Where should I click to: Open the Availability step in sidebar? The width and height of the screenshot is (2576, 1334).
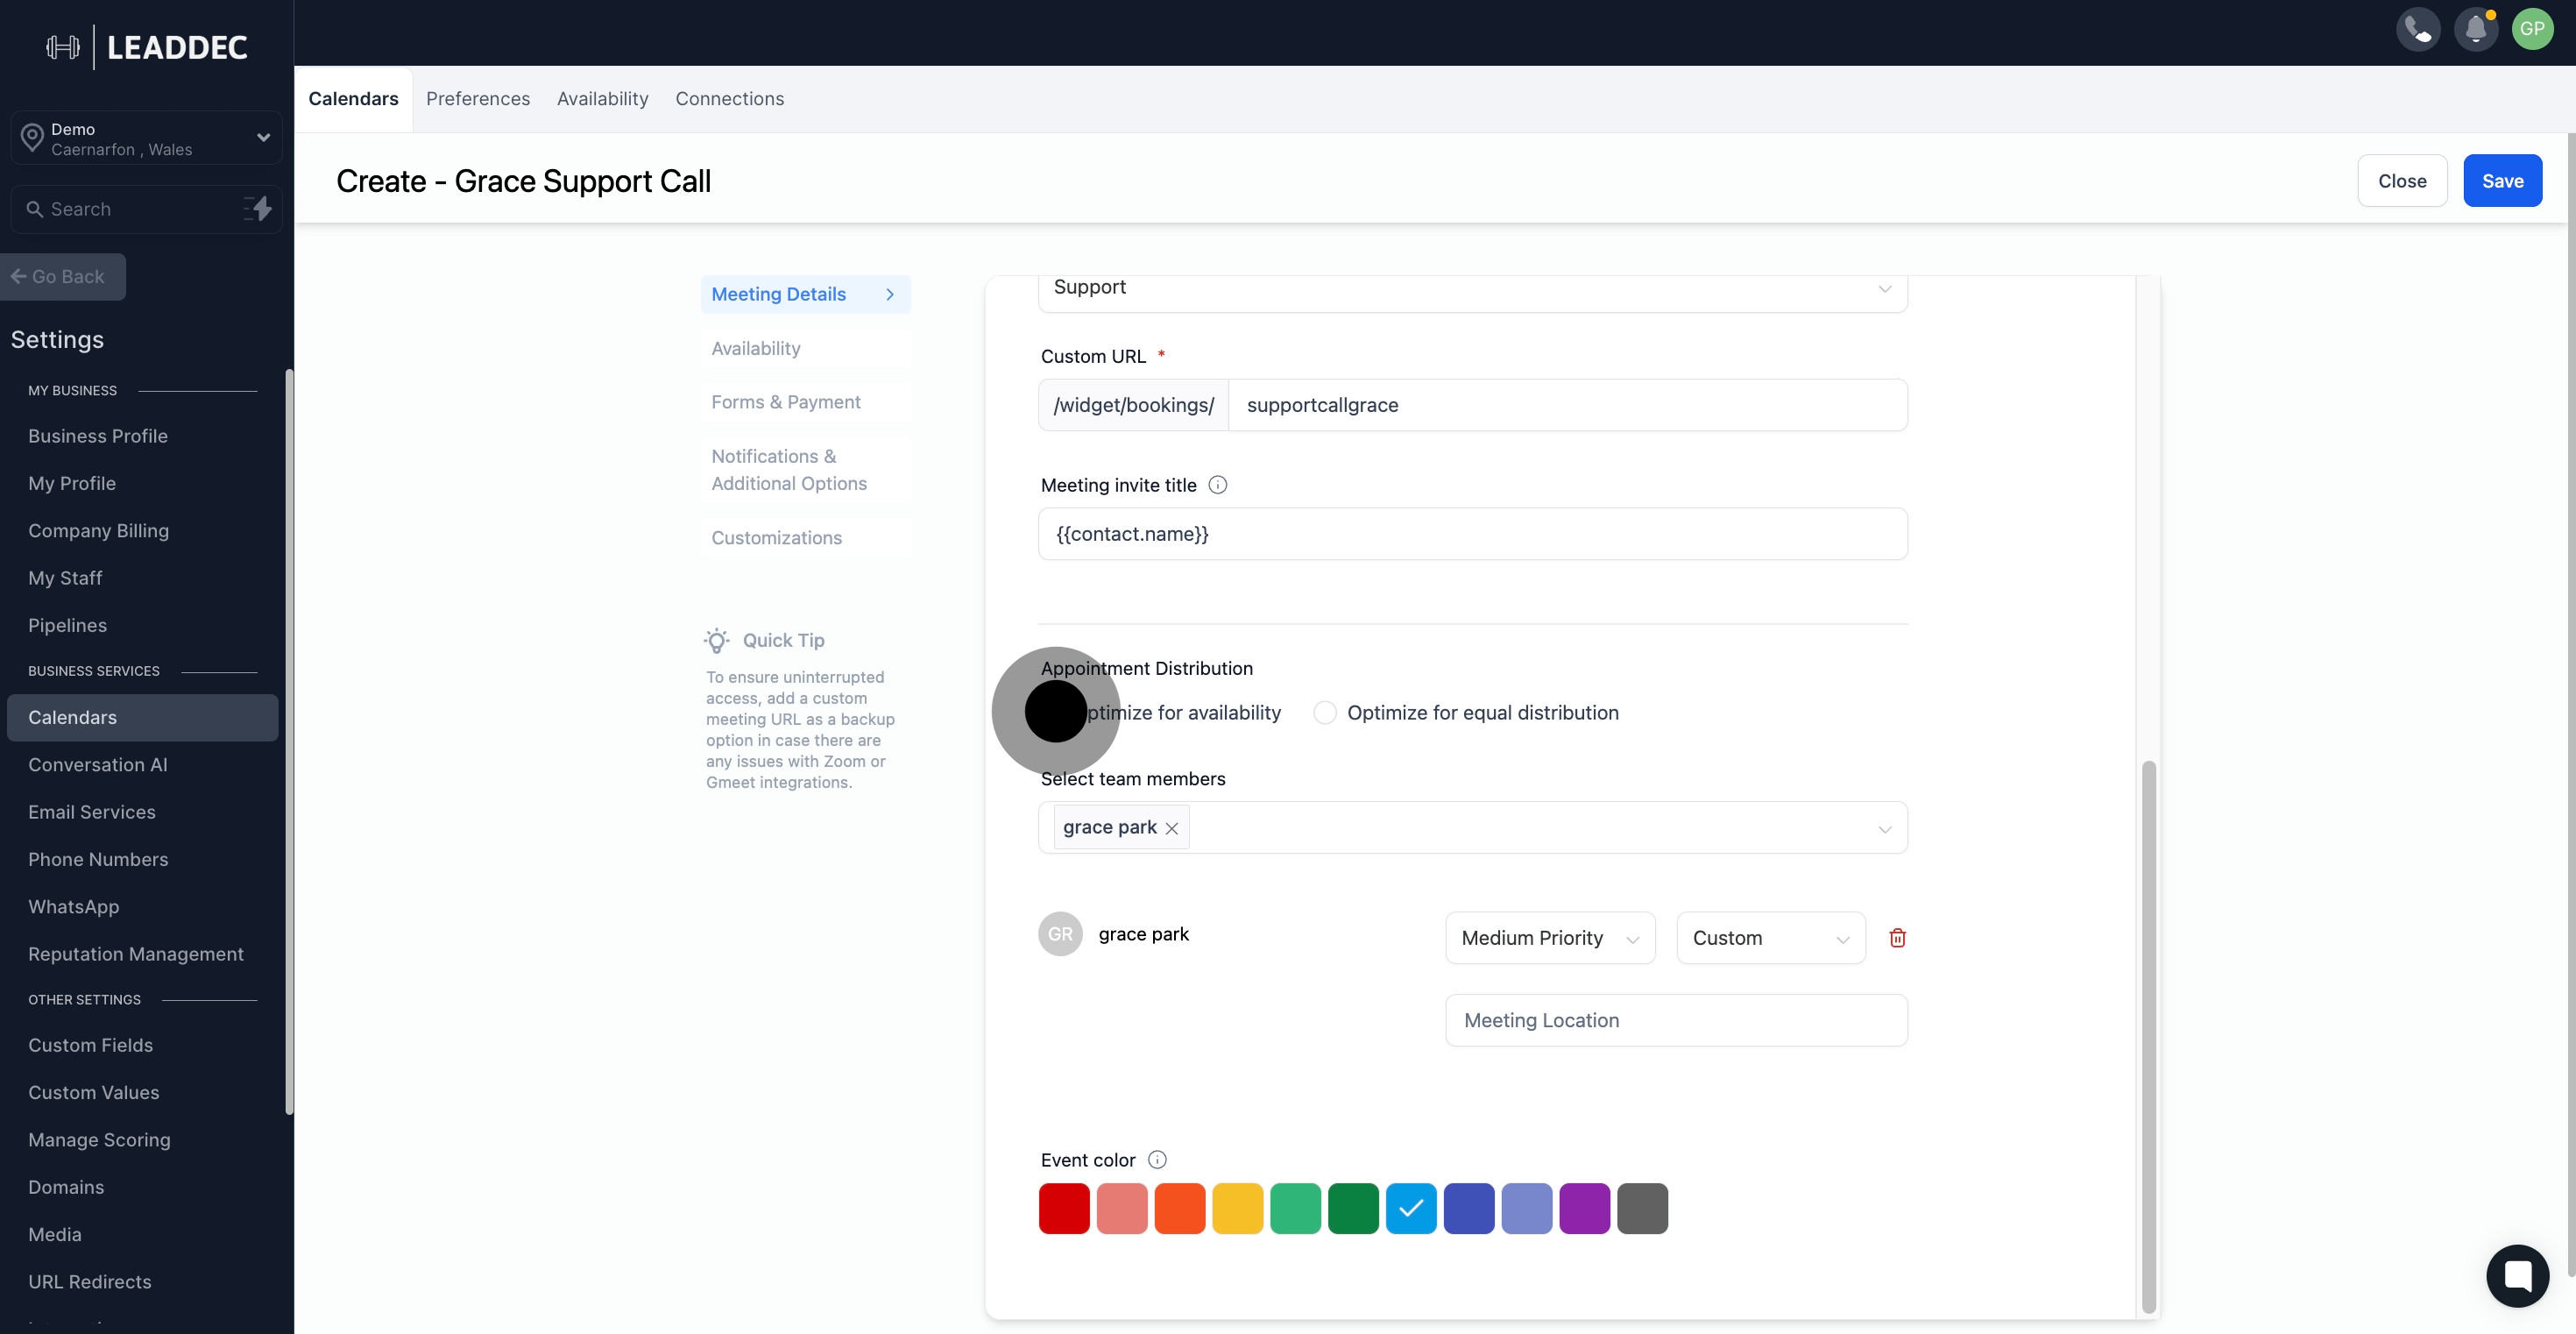[x=805, y=348]
